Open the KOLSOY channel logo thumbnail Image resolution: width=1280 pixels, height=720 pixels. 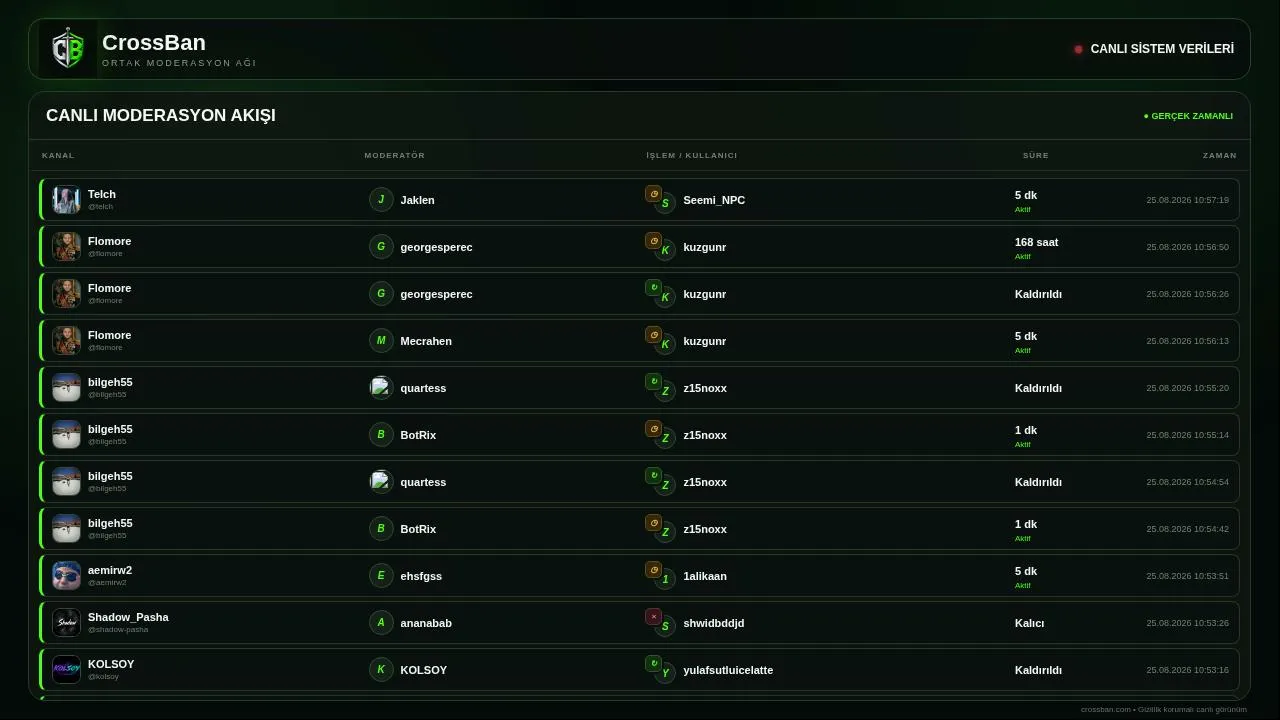coord(66,670)
